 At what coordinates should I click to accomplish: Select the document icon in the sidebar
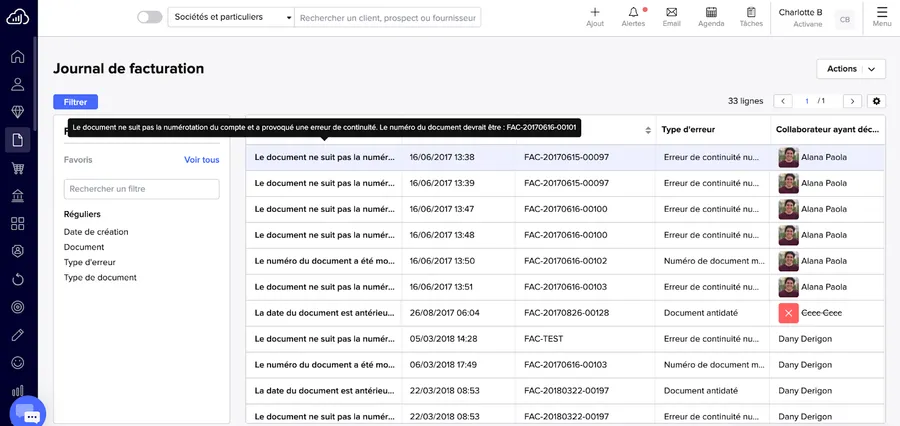18,140
